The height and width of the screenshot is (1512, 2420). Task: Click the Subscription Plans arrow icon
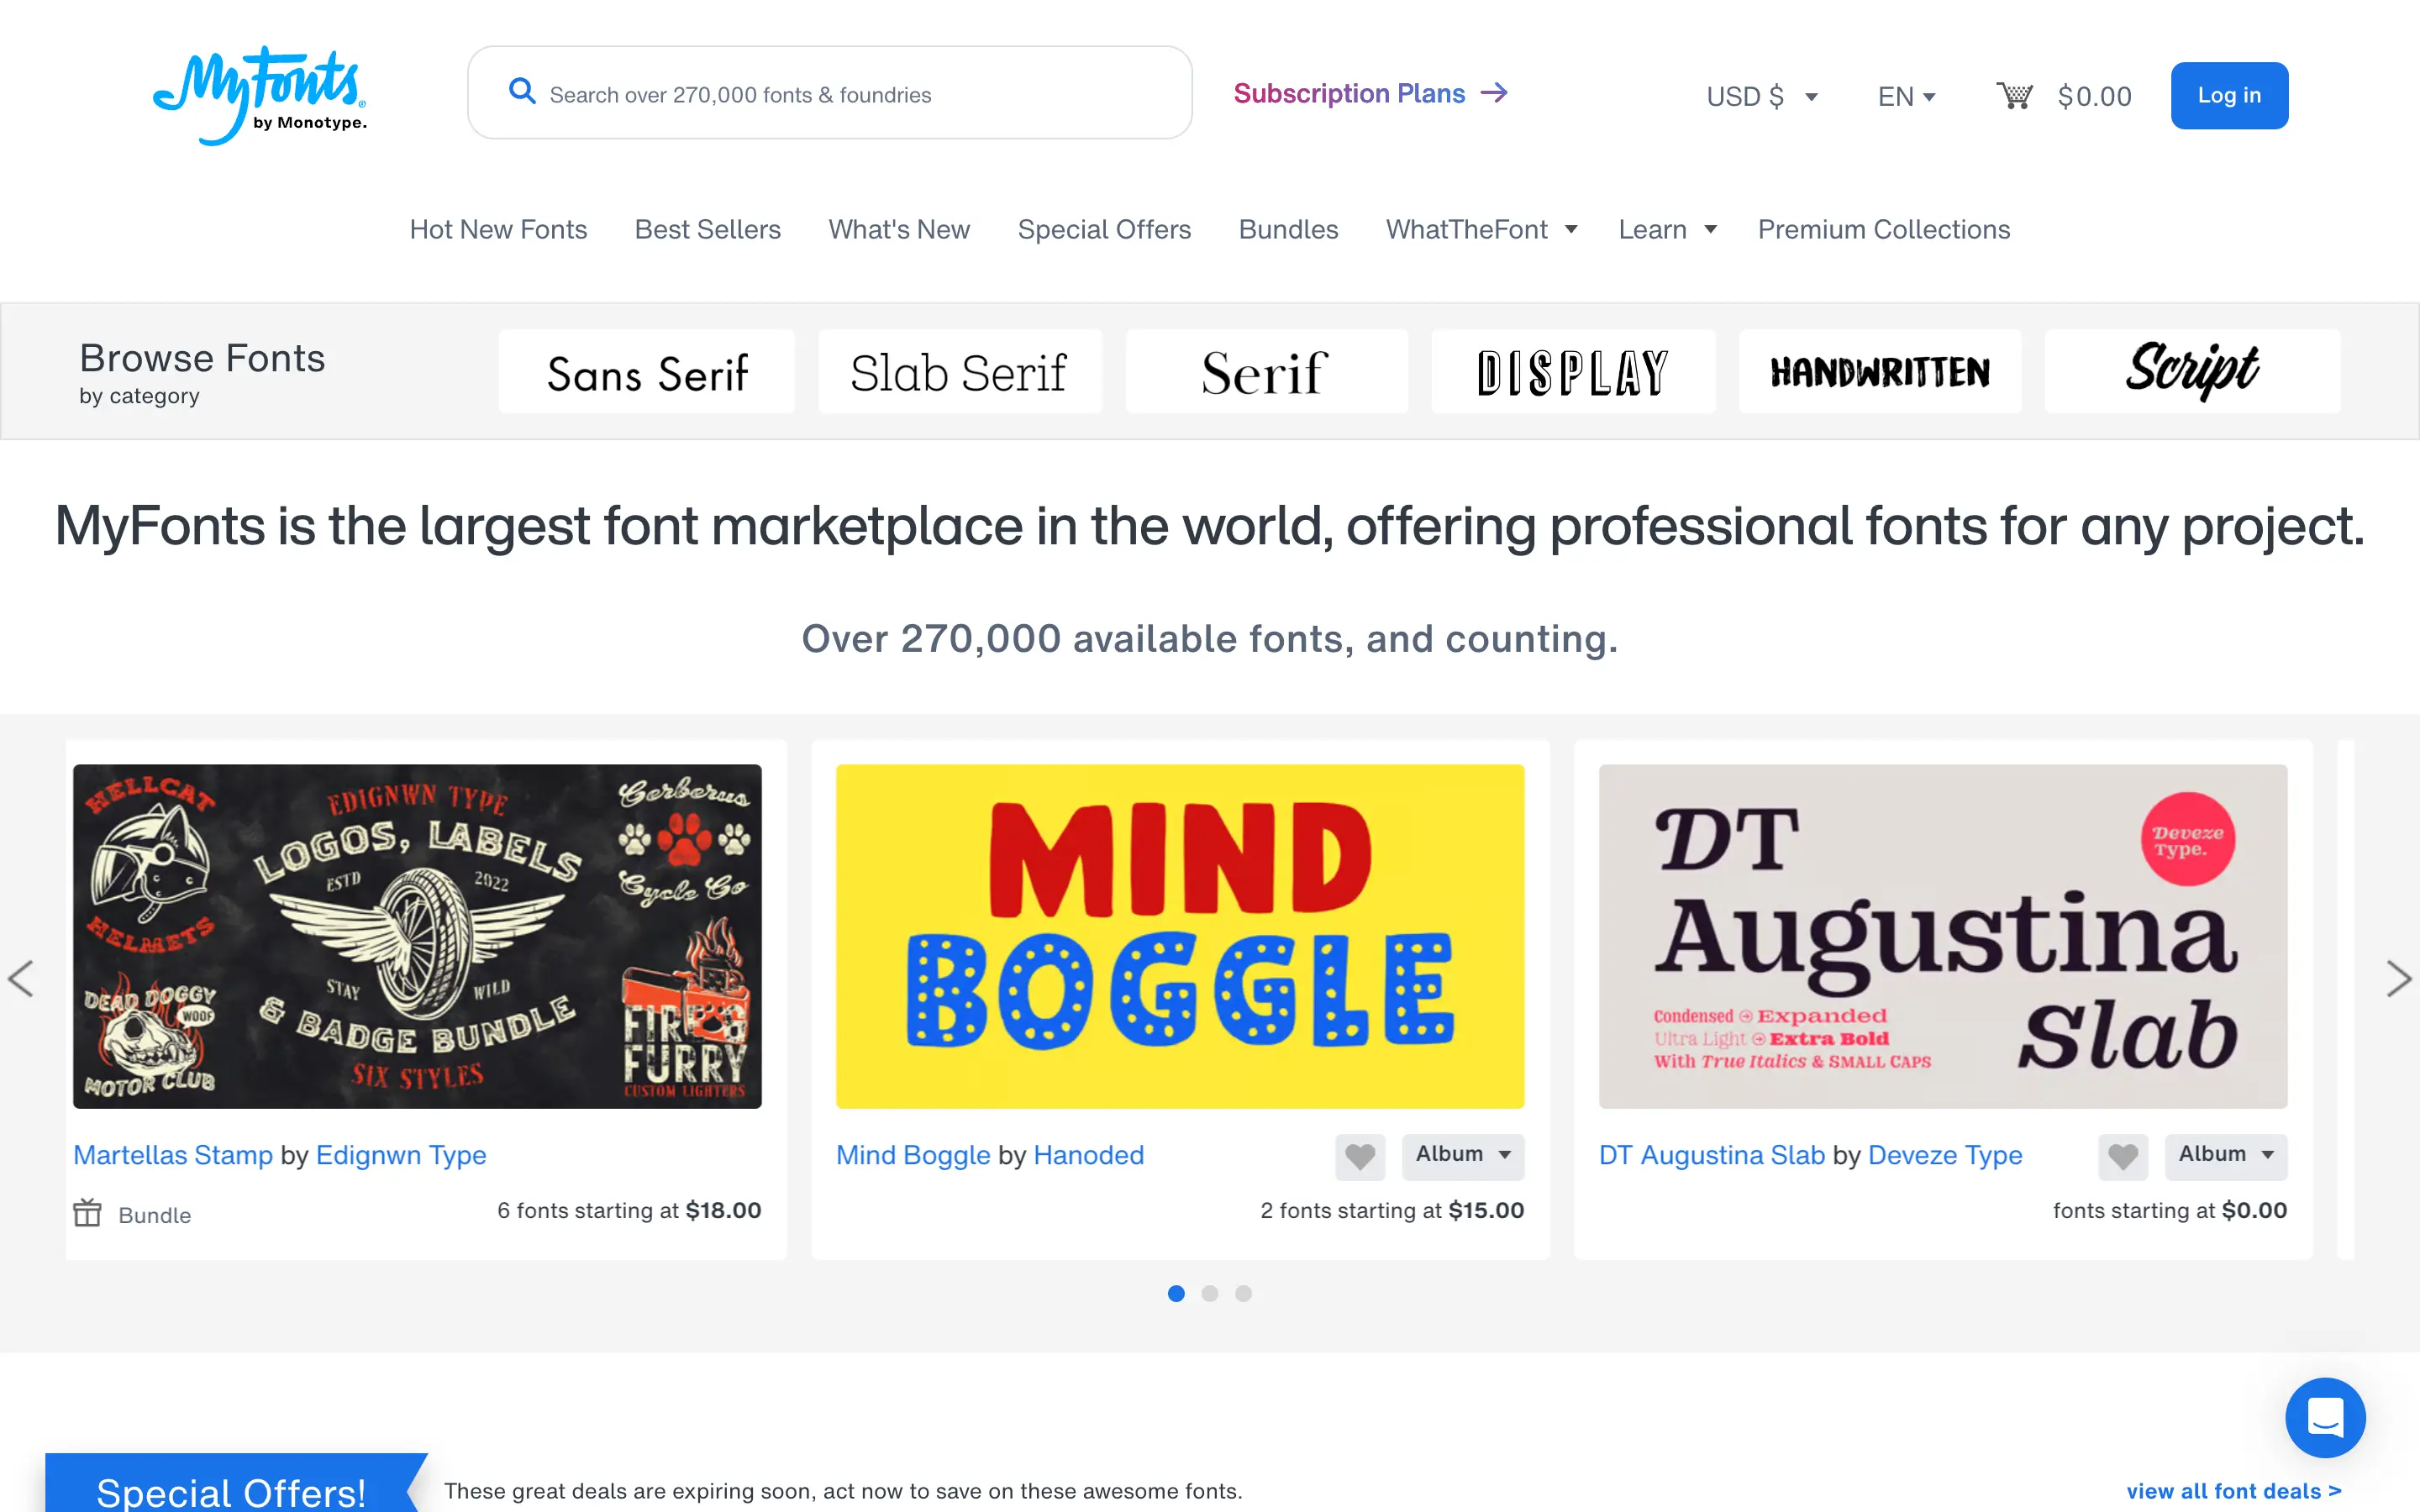click(1494, 93)
